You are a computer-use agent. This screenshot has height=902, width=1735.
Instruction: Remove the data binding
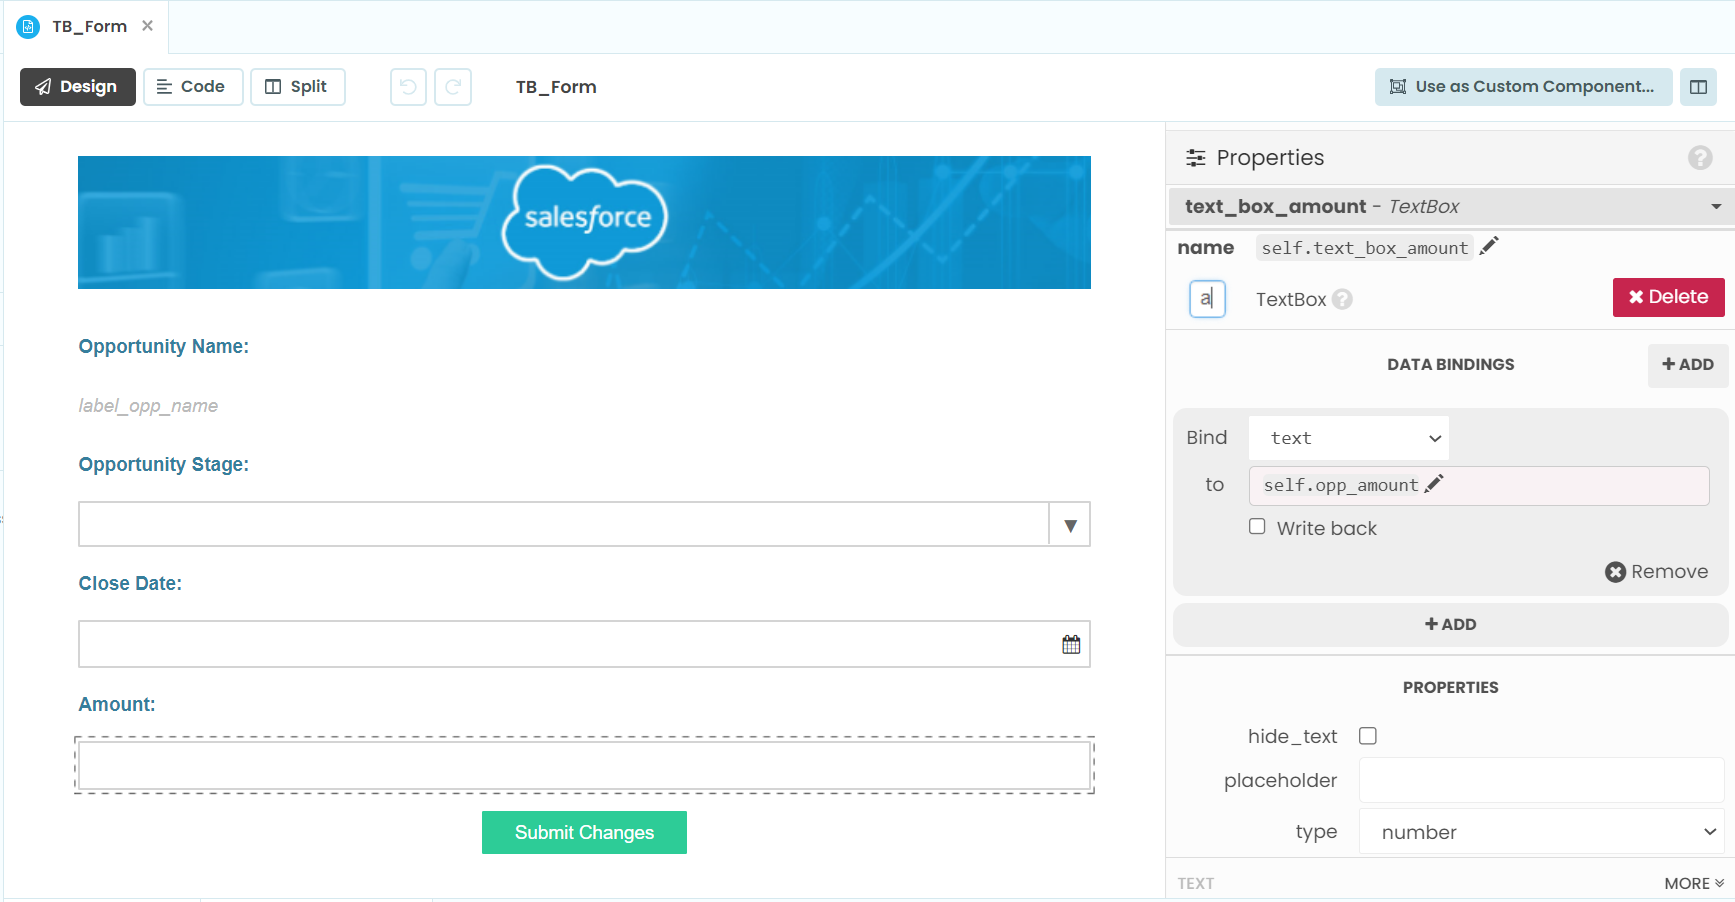[1656, 572]
